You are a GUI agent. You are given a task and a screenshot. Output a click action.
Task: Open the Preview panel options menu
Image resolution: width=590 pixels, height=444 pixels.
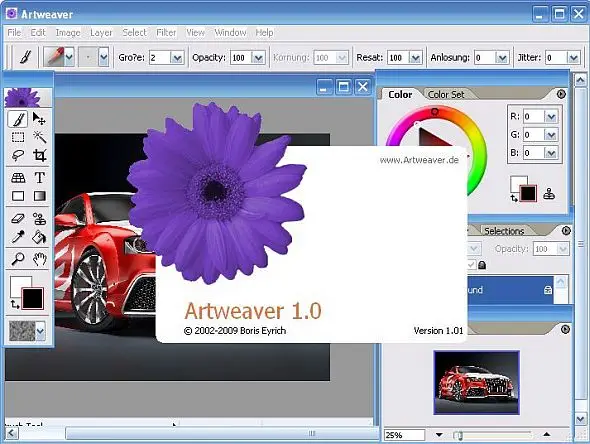tap(565, 329)
